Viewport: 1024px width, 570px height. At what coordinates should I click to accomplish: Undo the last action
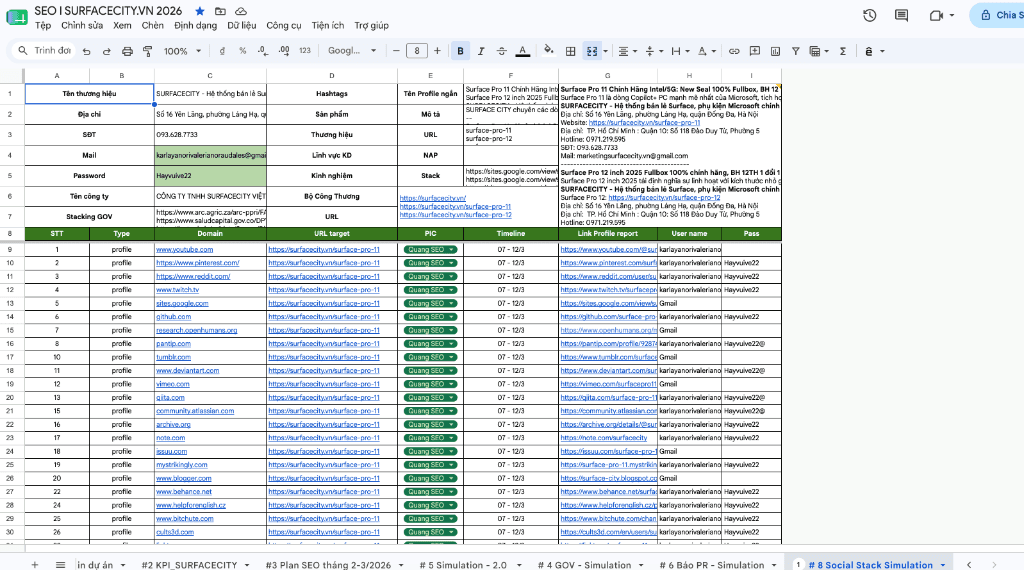click(86, 51)
